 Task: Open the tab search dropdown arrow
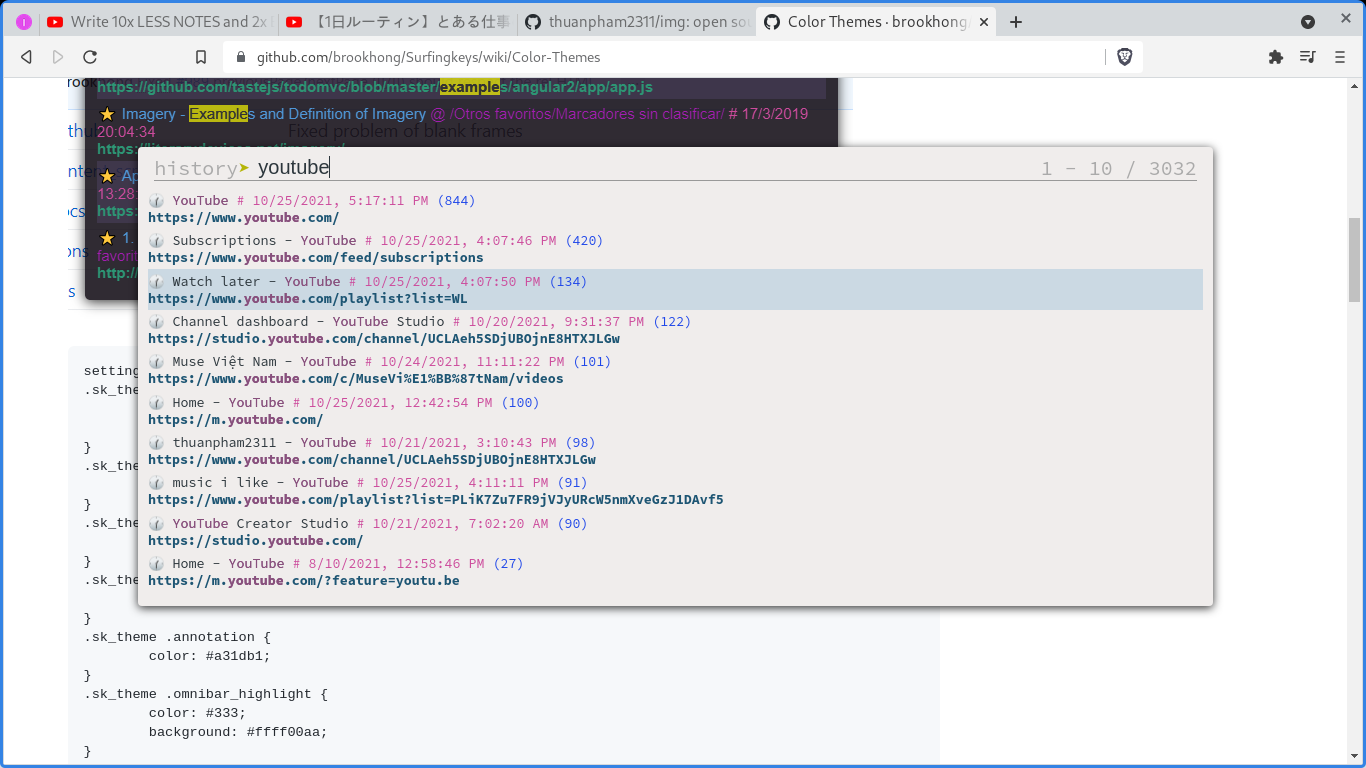[1307, 22]
